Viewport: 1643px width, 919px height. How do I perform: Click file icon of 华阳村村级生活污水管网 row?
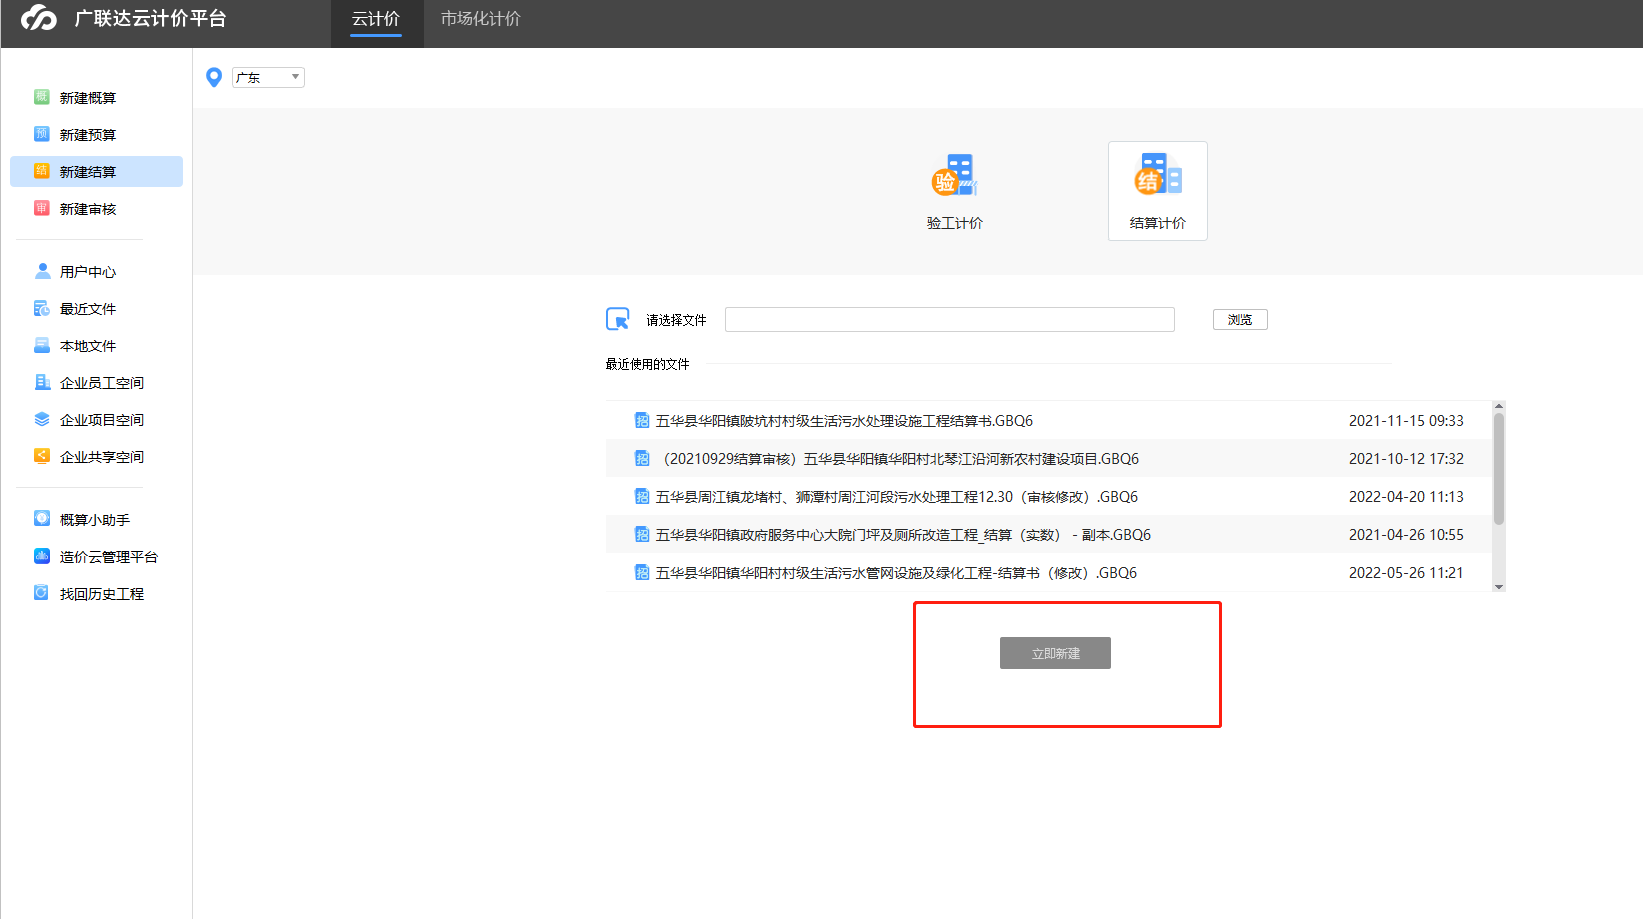[x=642, y=573]
